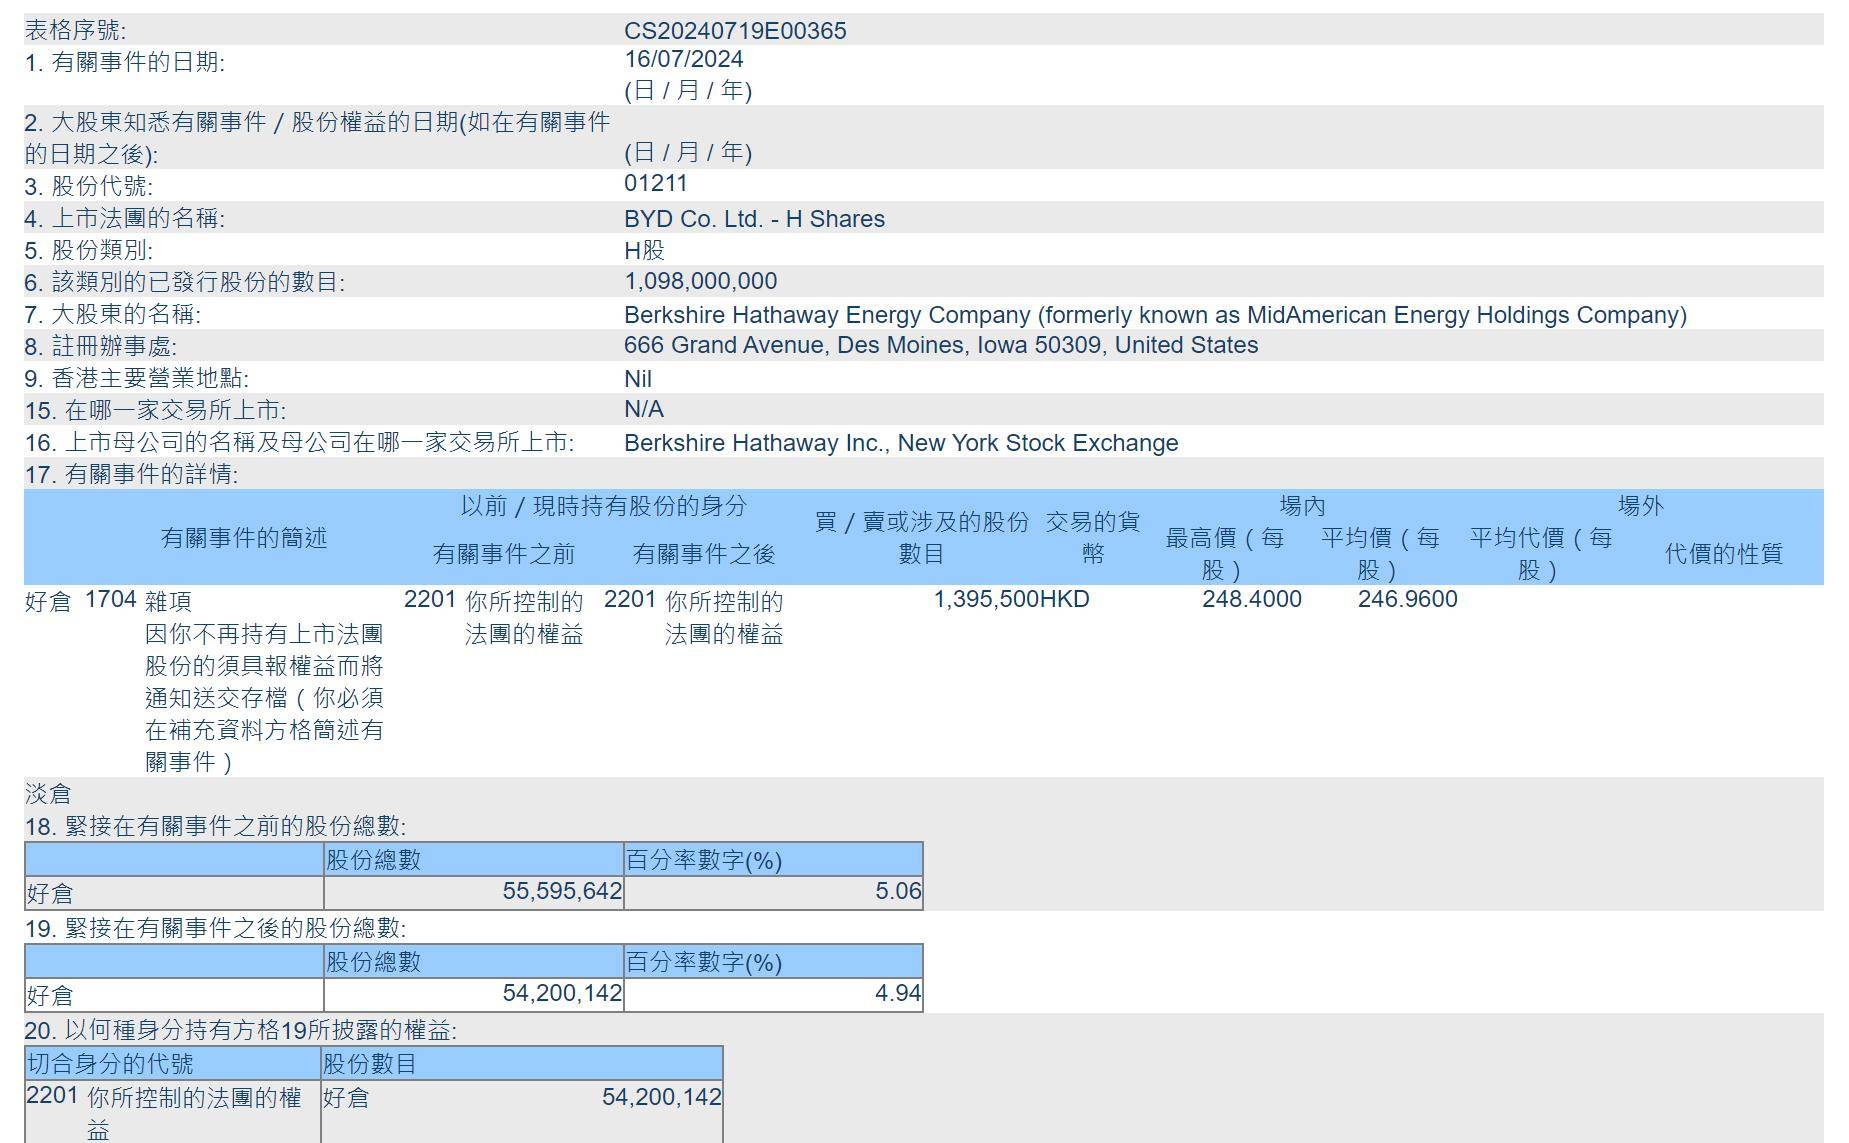
Task: Click stock code 01211
Action: pyautogui.click(x=655, y=184)
